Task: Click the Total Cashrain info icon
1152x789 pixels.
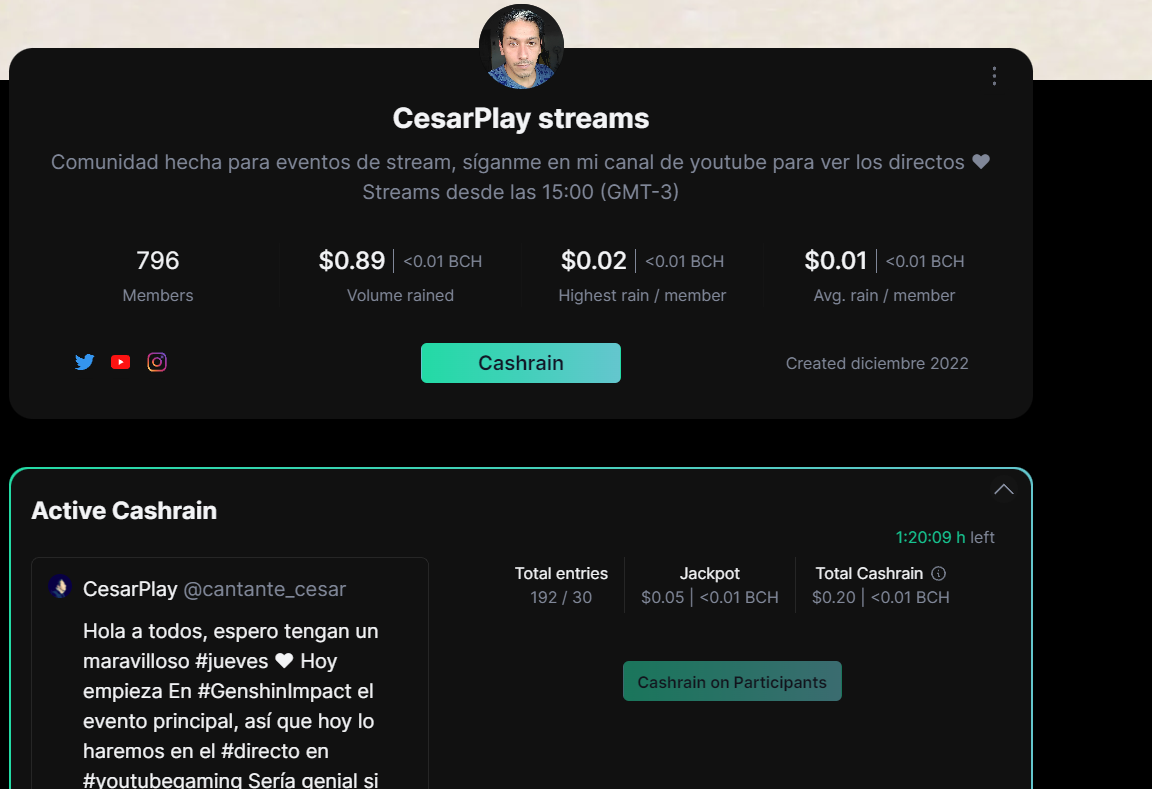Action: tap(938, 573)
